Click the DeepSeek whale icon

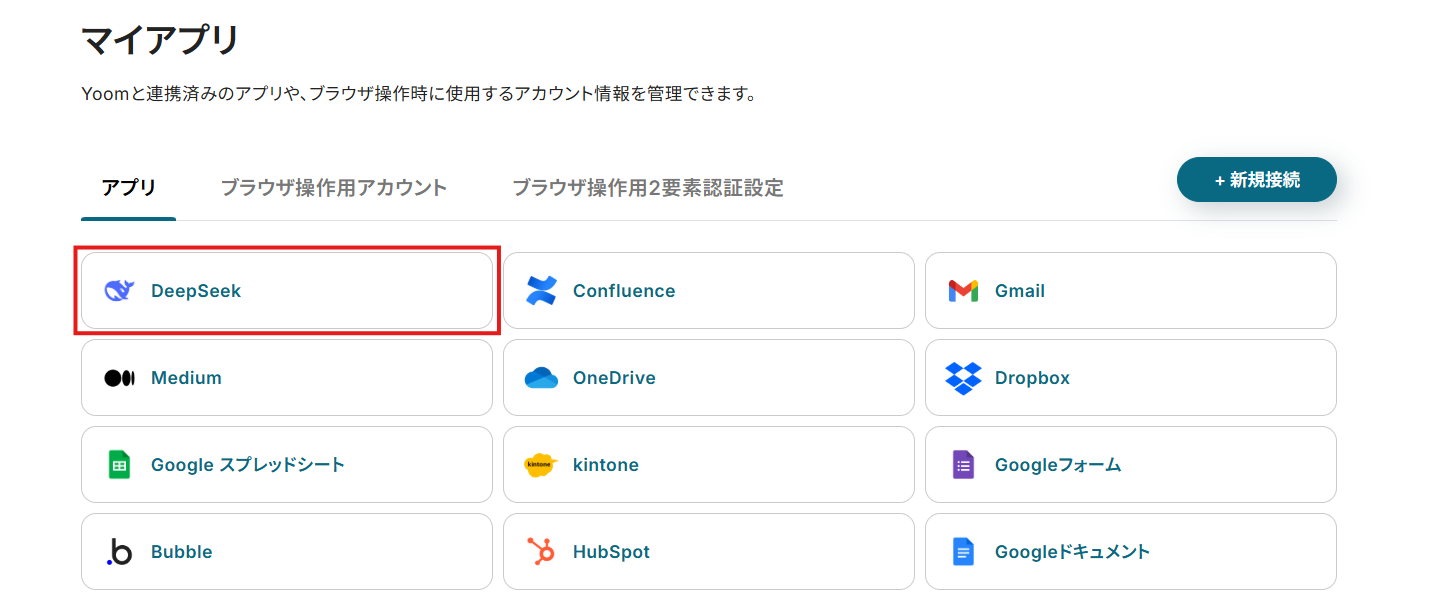tap(119, 291)
